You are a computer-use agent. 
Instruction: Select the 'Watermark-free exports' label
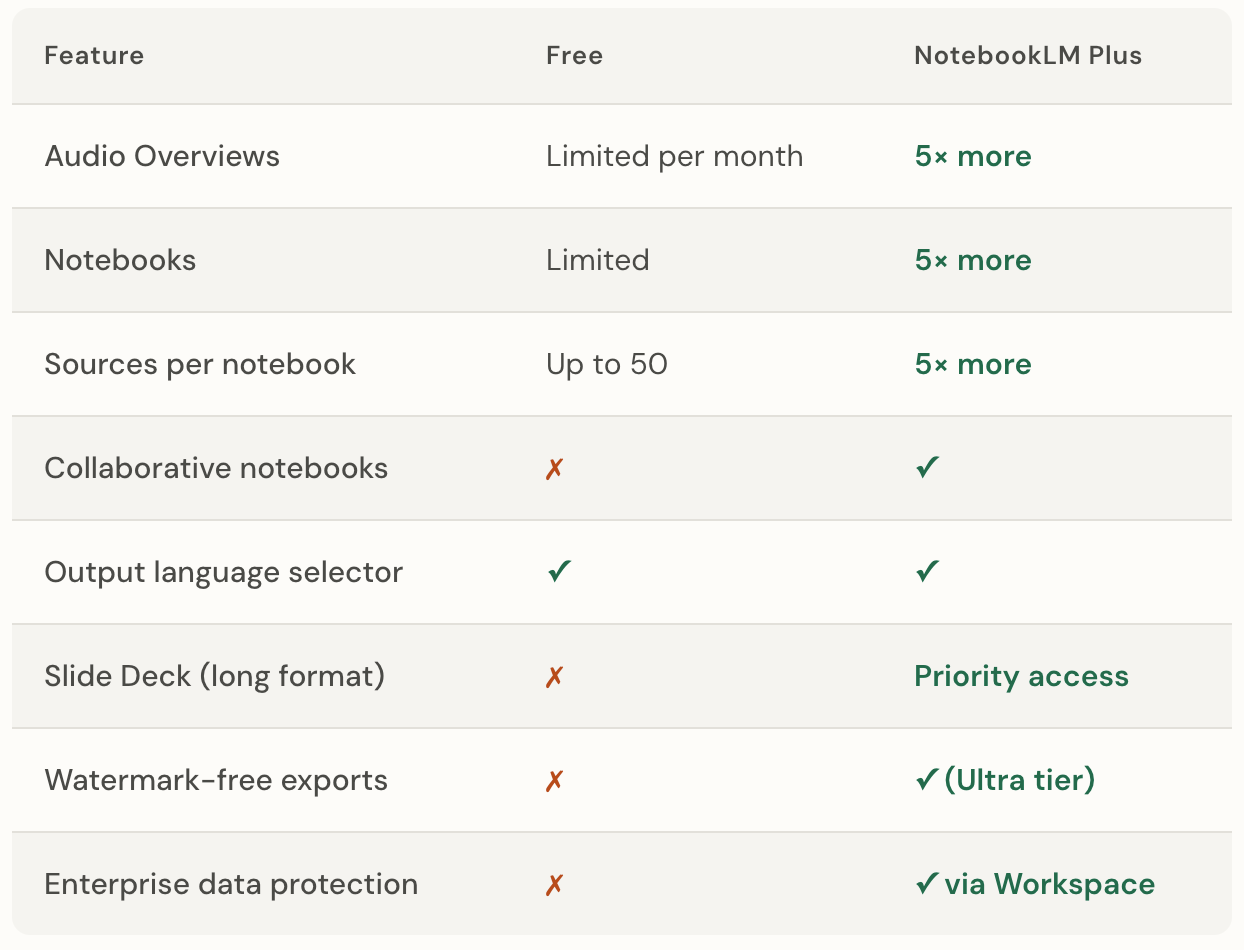tap(216, 780)
